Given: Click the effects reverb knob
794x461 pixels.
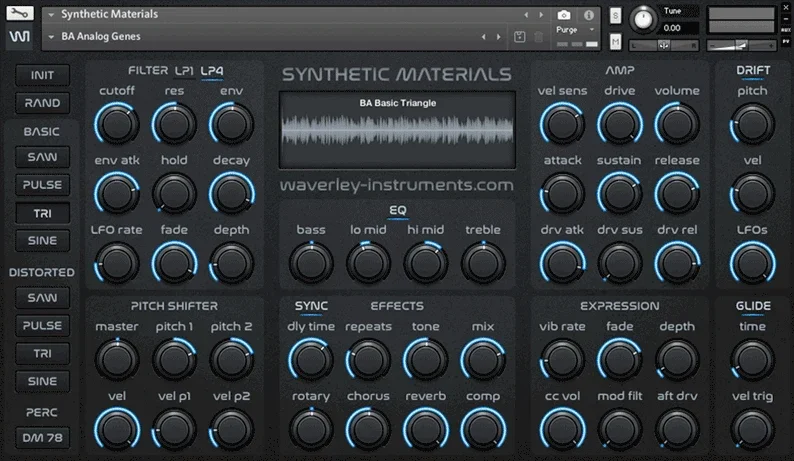Looking at the screenshot, I should (x=425, y=429).
